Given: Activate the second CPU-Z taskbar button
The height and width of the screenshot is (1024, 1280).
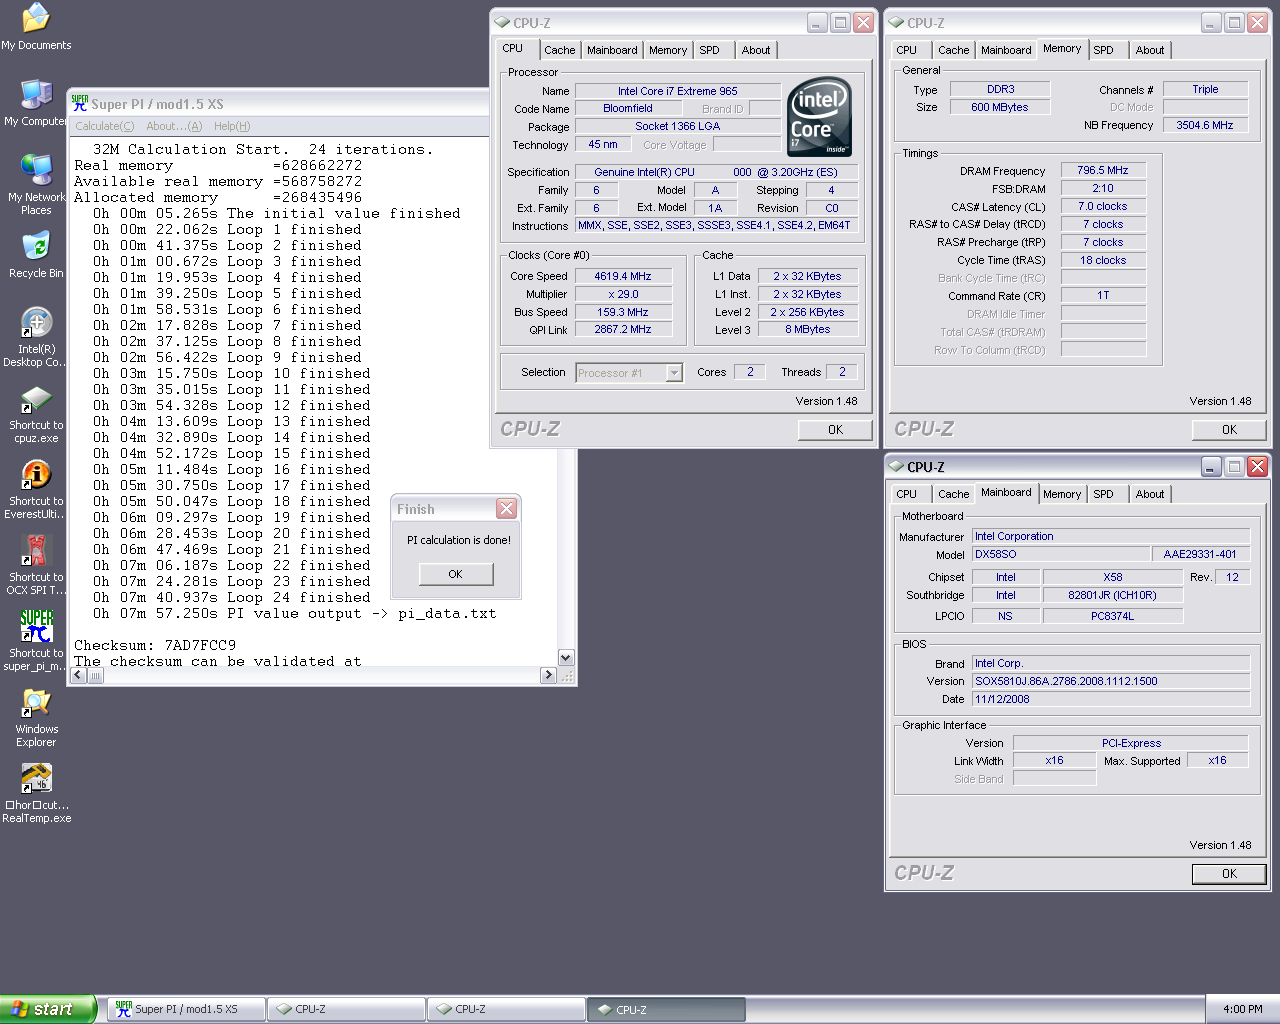Looking at the screenshot, I should click(506, 1009).
